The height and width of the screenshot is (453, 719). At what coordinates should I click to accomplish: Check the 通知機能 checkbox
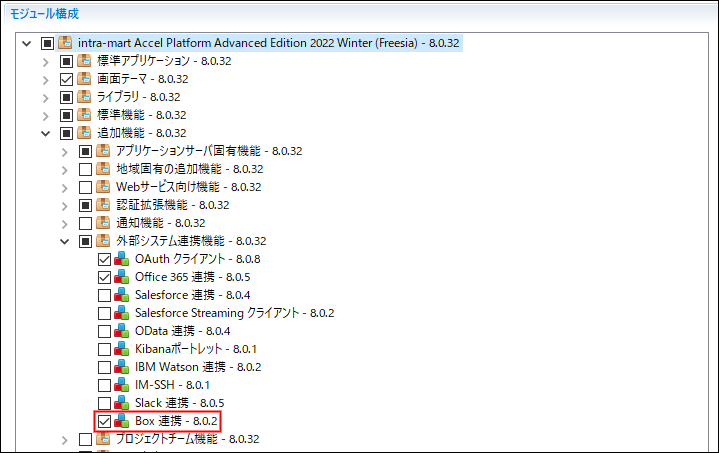(x=85, y=223)
